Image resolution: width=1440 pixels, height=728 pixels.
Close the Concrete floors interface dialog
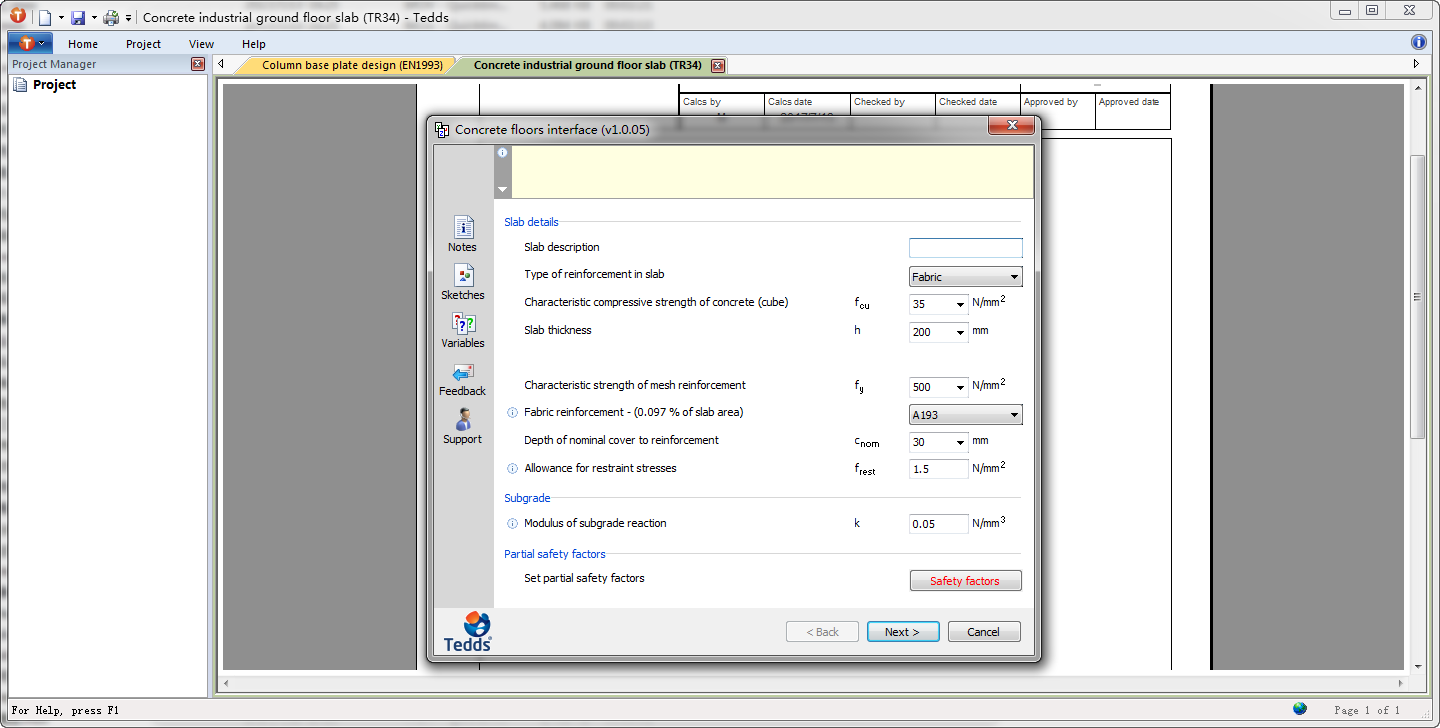[1011, 126]
